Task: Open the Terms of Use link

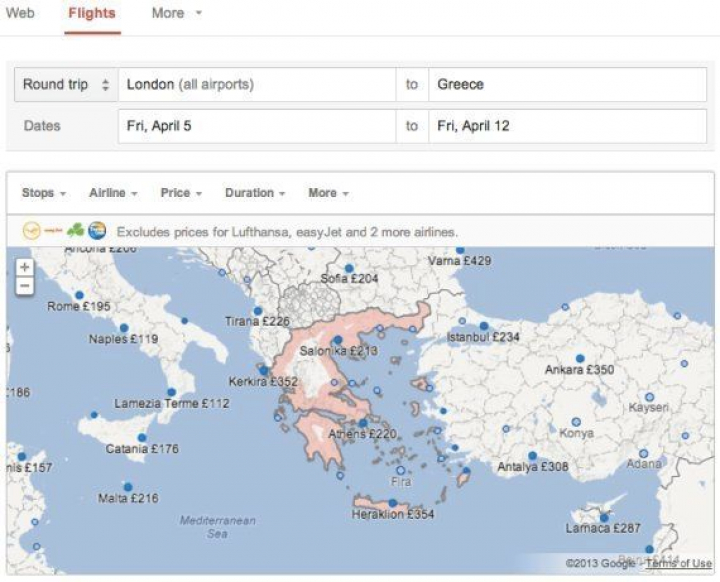Action: 678,564
